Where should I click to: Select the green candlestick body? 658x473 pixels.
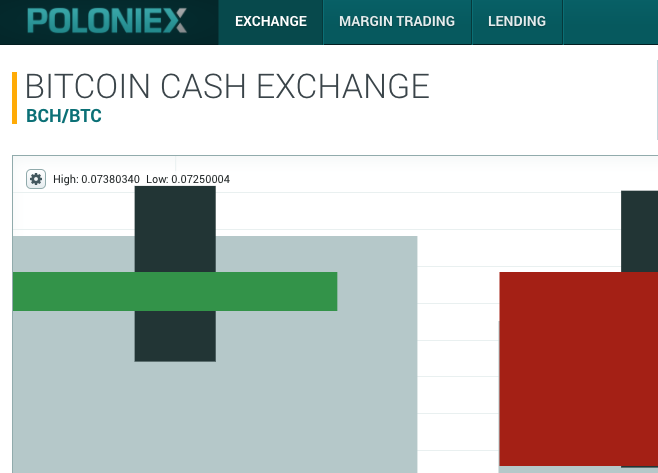(175, 291)
